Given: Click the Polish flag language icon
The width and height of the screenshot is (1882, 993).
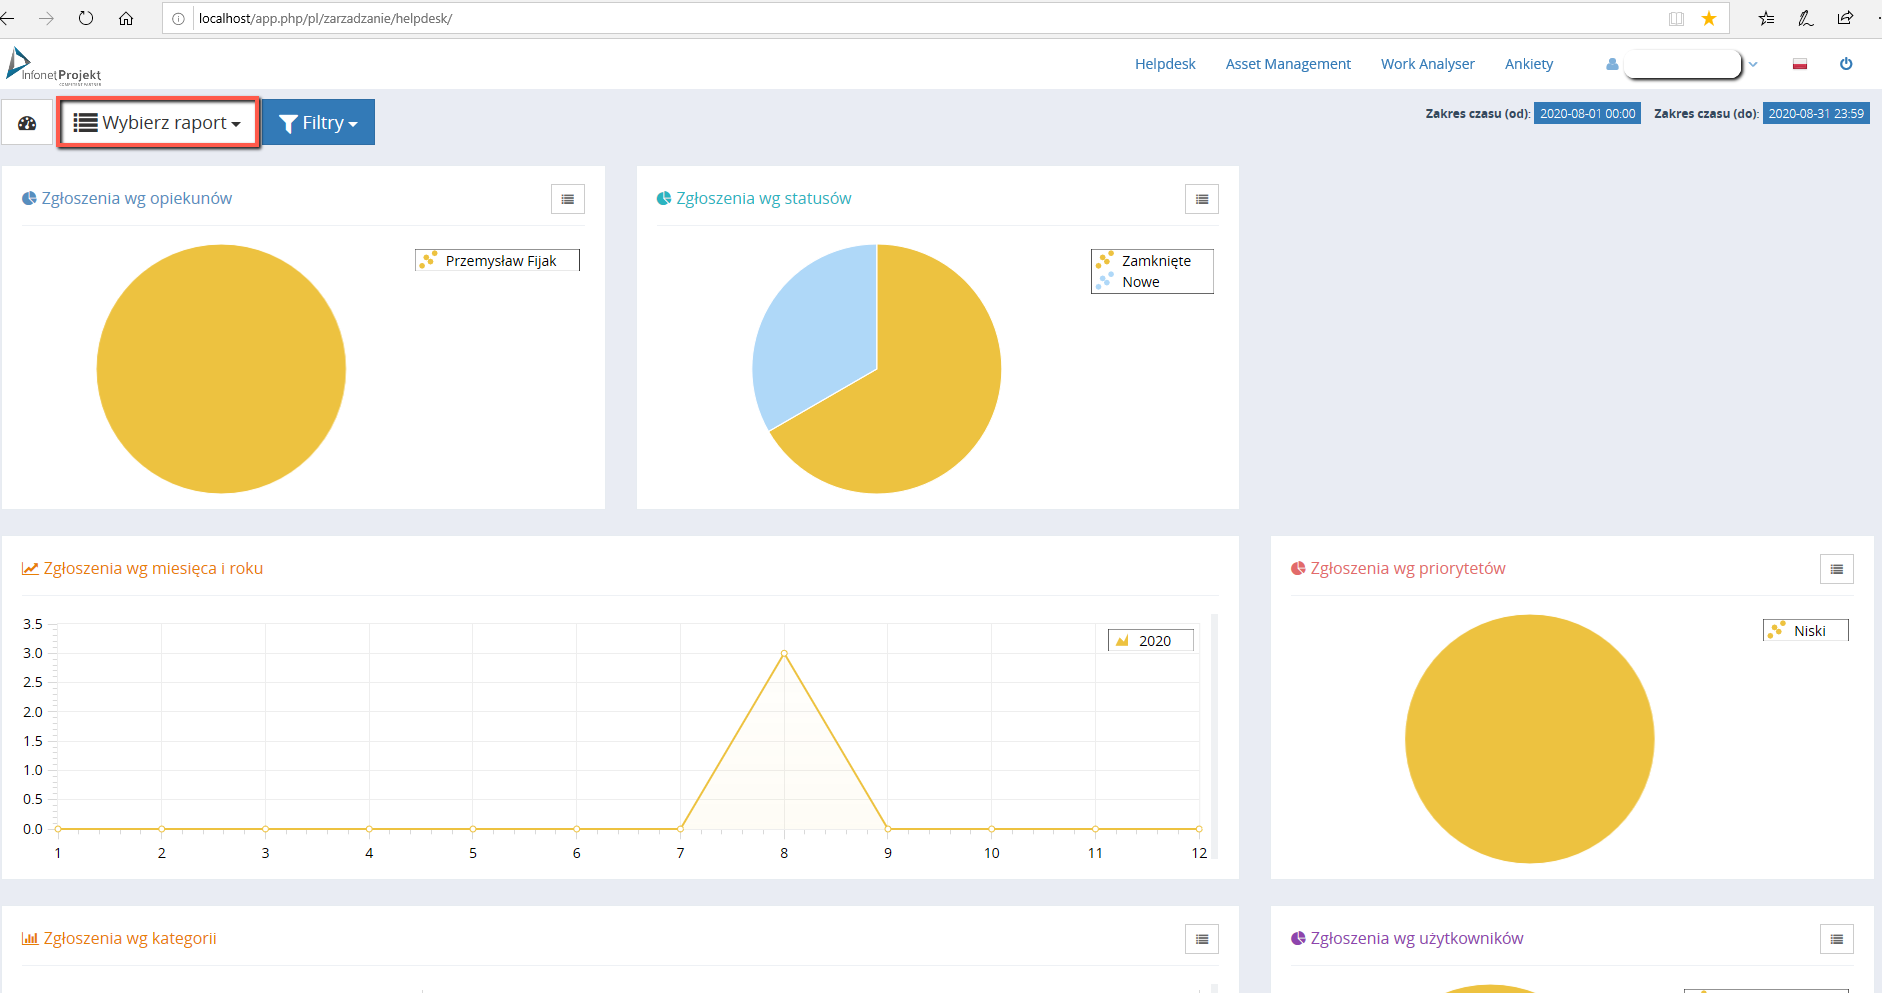Looking at the screenshot, I should (x=1800, y=64).
